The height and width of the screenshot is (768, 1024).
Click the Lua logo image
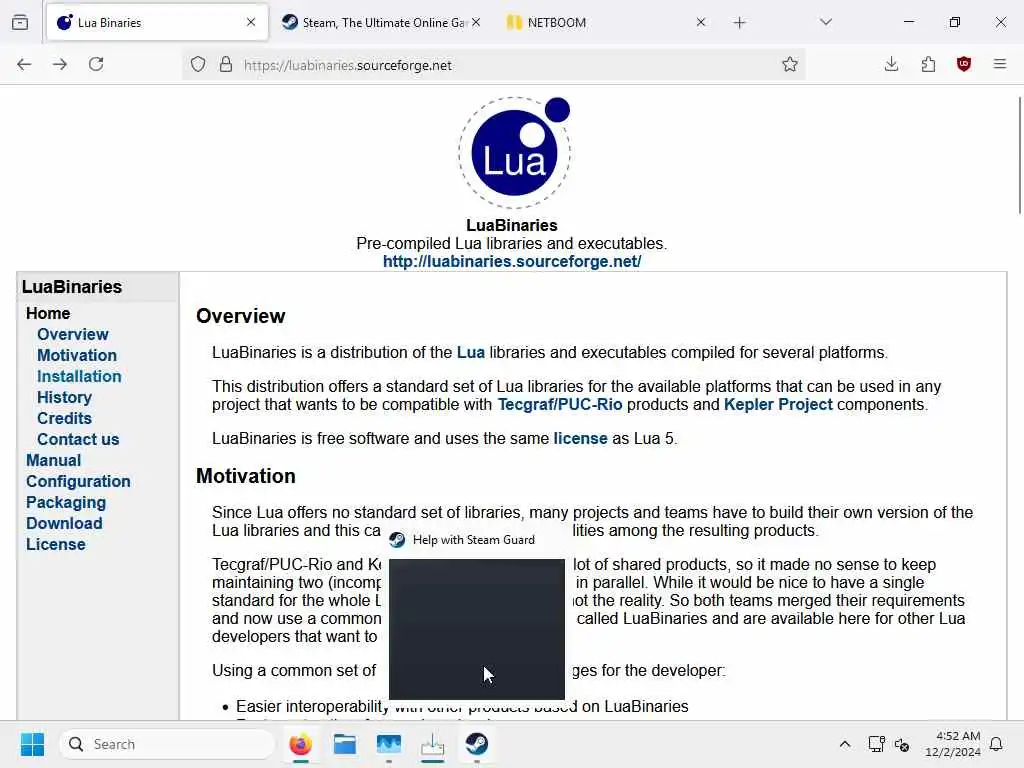click(514, 152)
